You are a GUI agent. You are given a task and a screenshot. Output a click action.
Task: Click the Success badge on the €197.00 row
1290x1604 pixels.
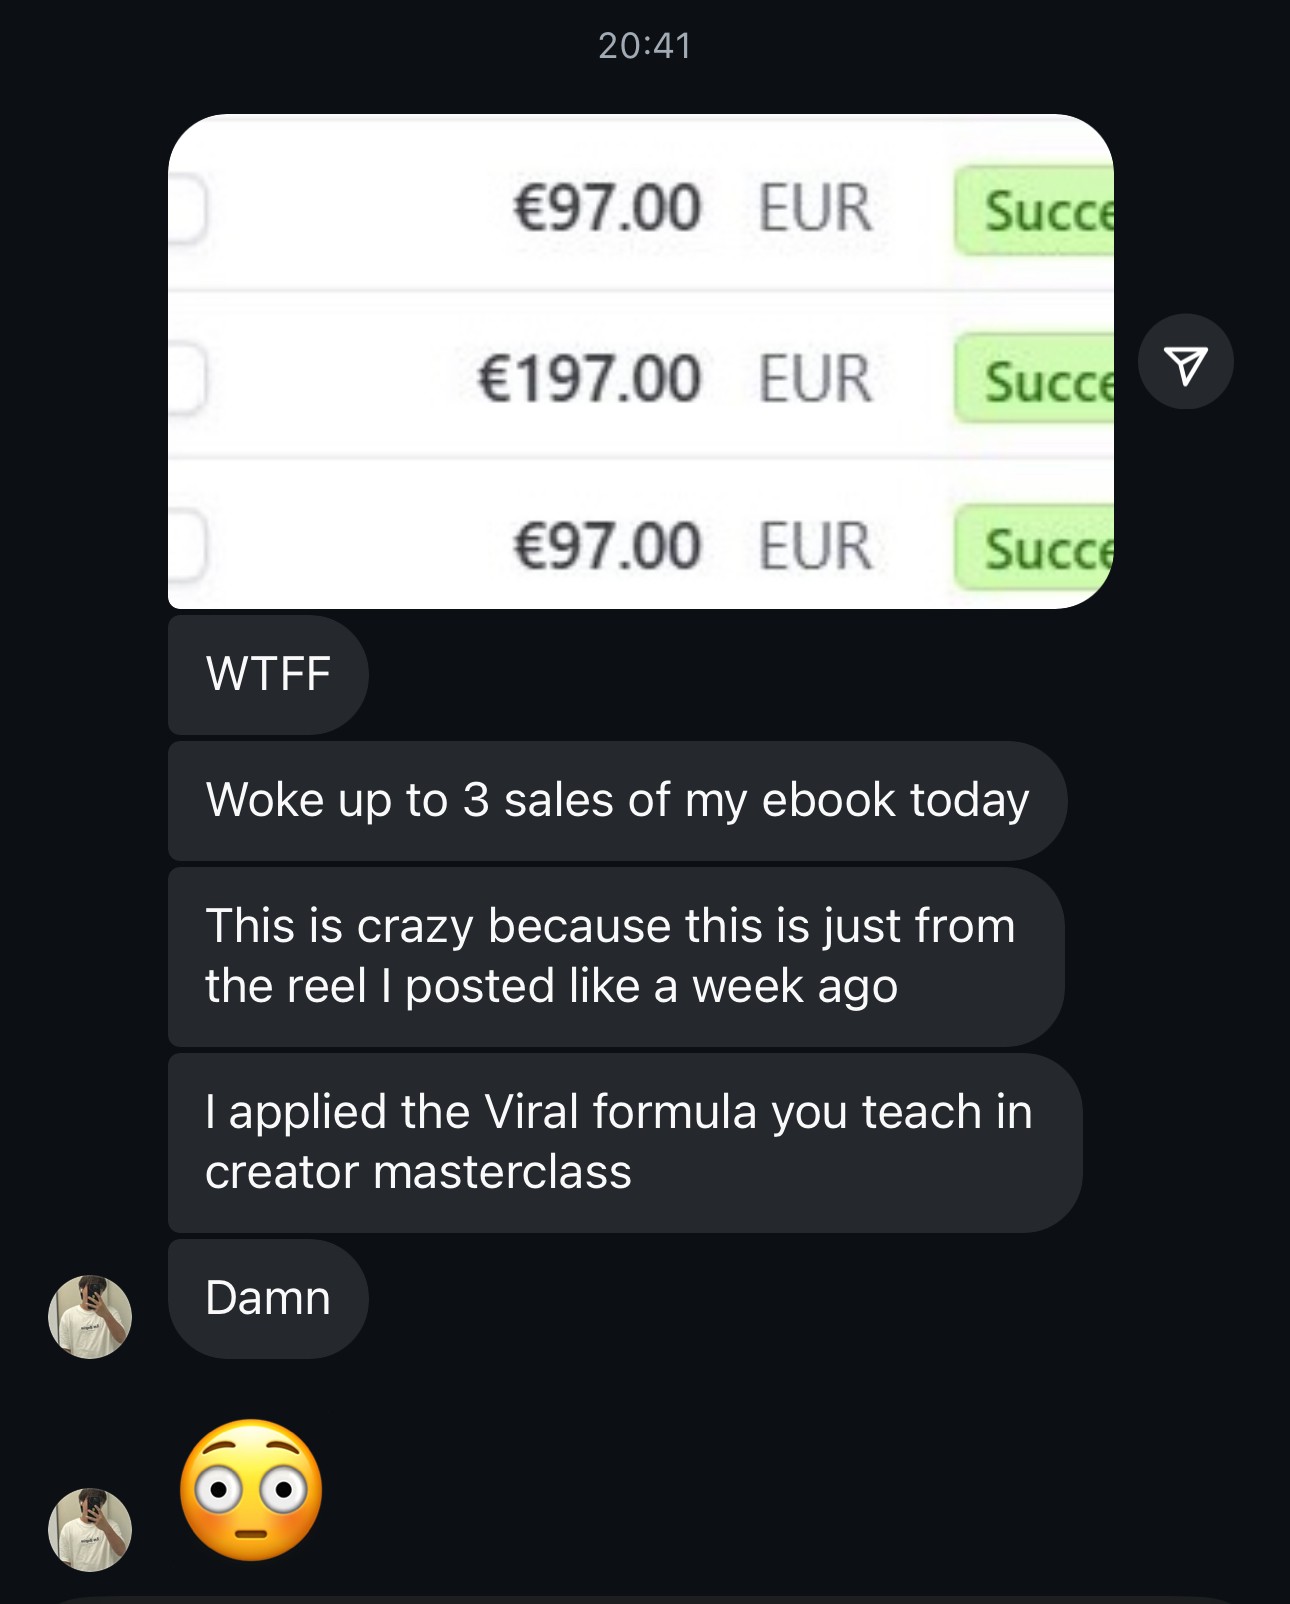tap(1034, 378)
